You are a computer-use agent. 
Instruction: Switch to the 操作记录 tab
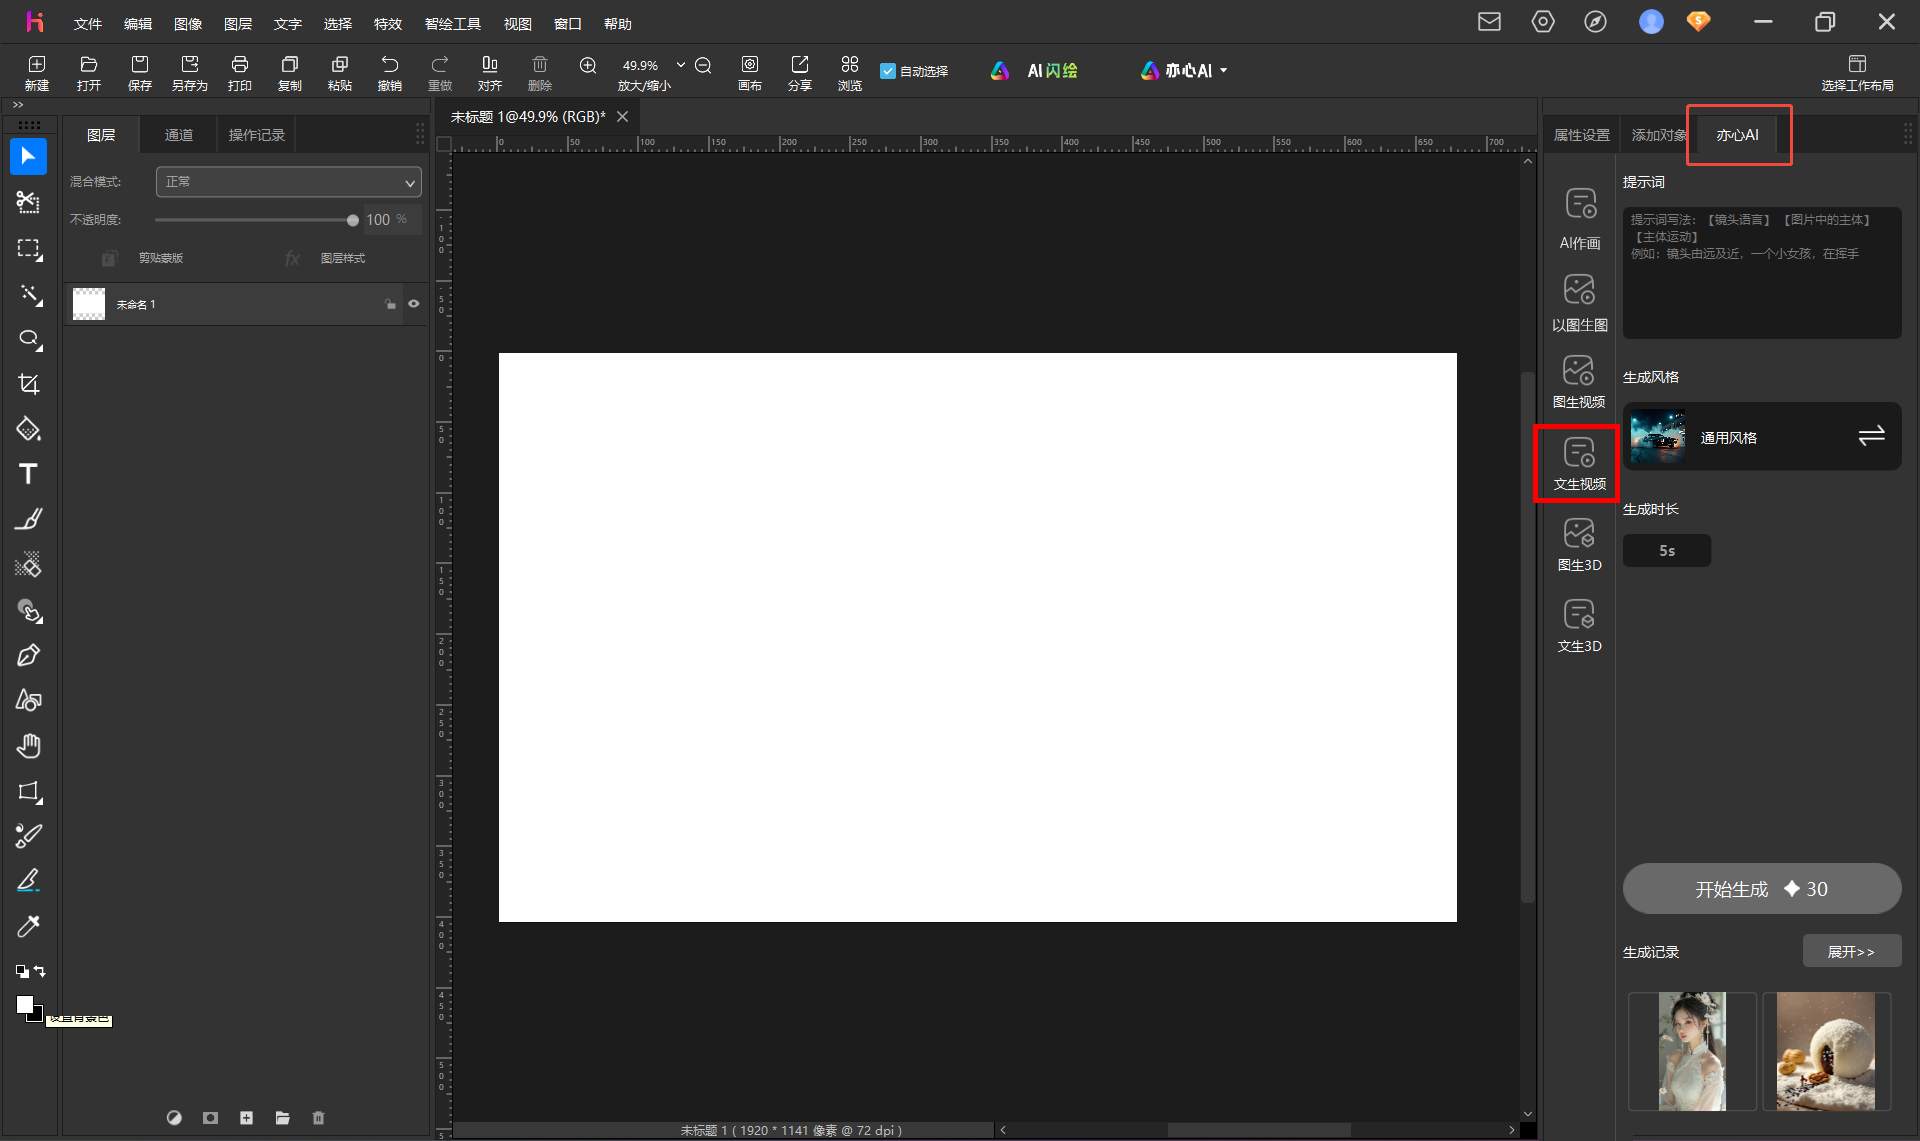coord(257,135)
